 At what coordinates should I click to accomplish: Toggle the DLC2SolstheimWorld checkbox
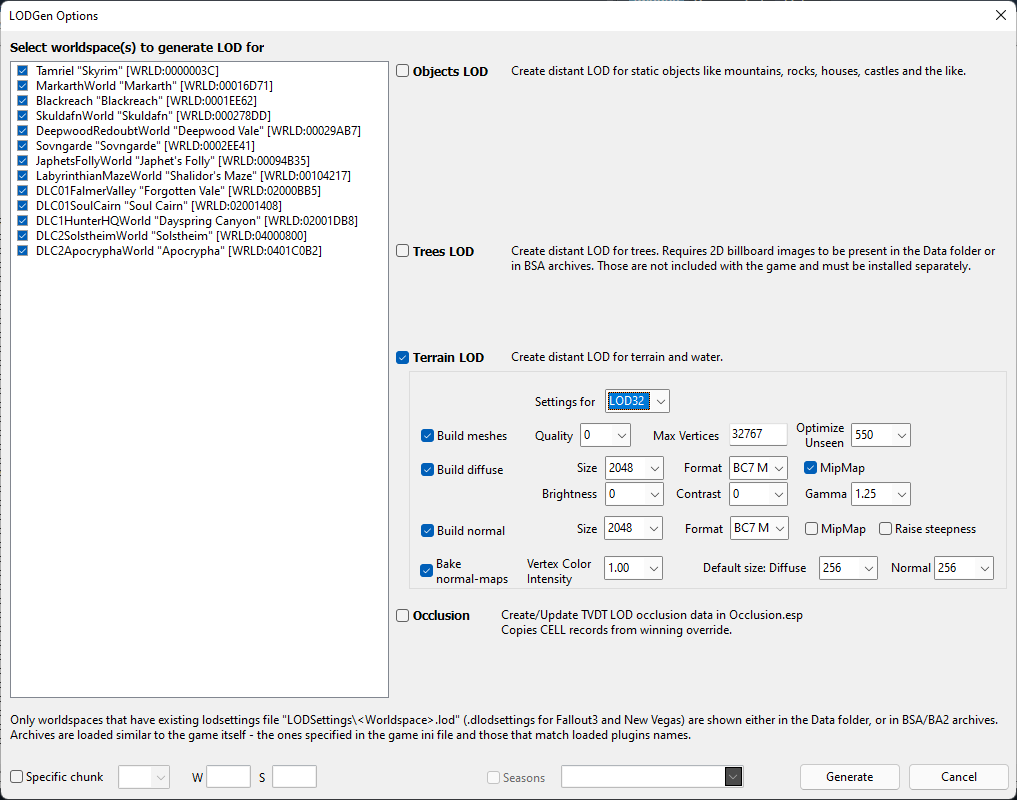click(x=23, y=236)
